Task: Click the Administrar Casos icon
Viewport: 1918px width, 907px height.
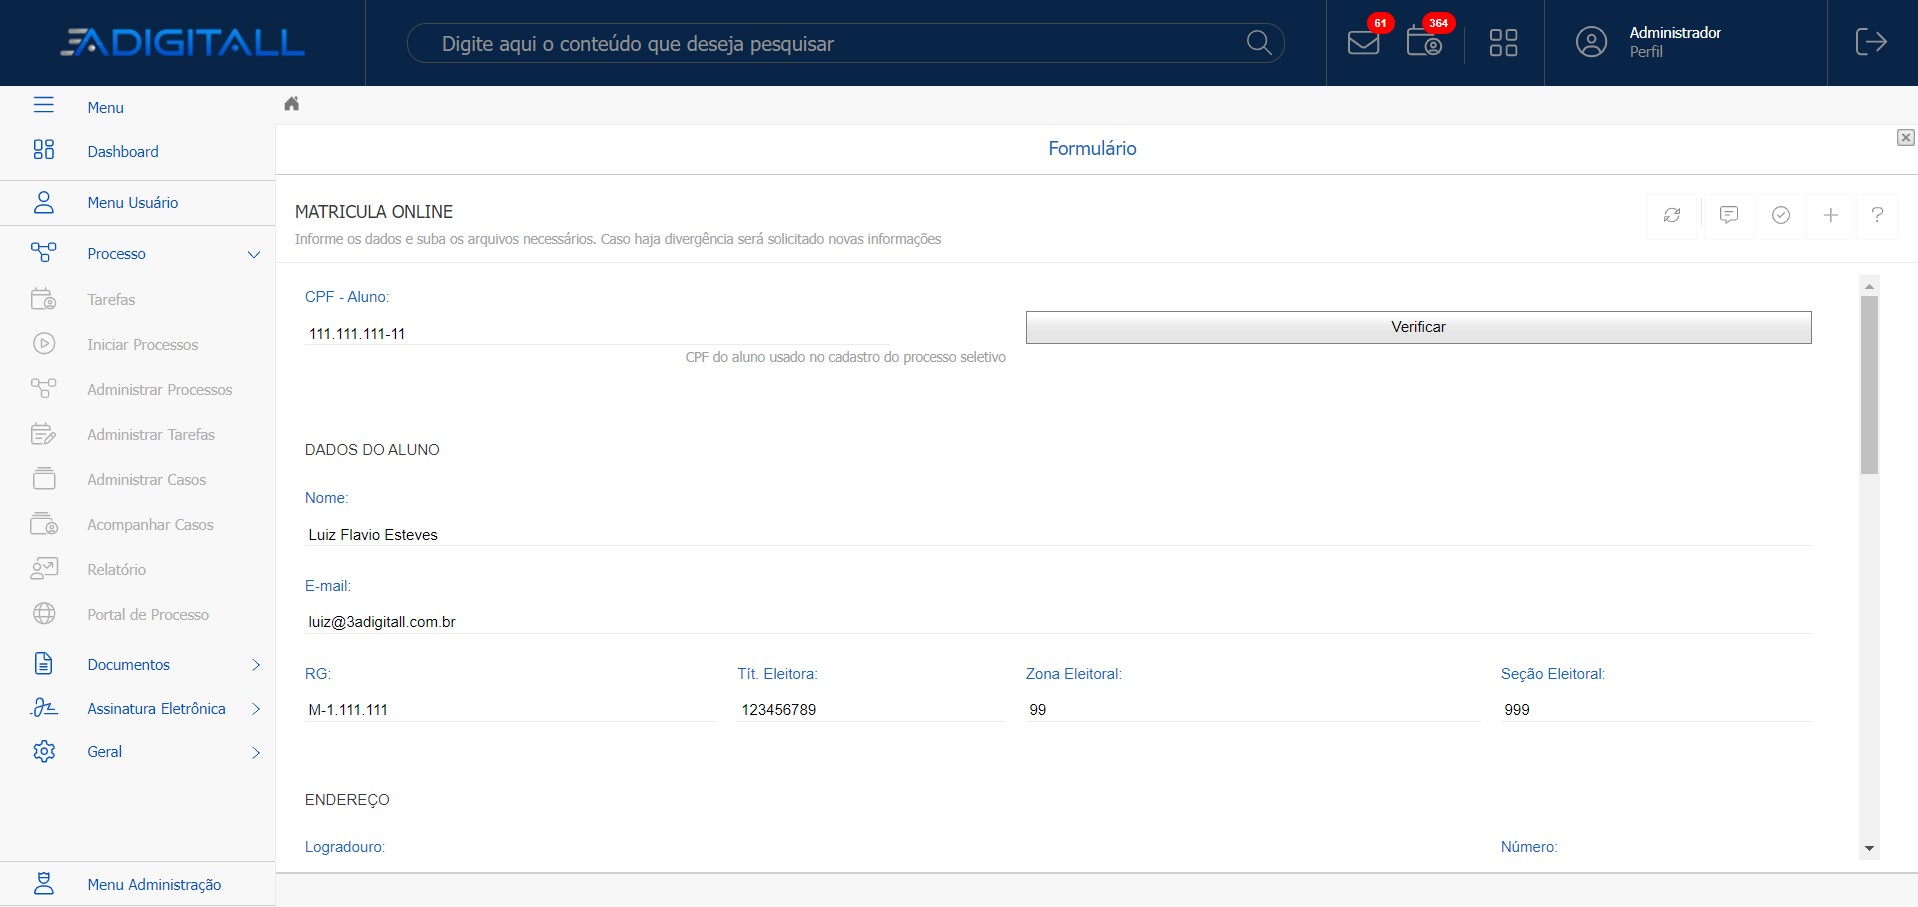Action: coord(44,479)
